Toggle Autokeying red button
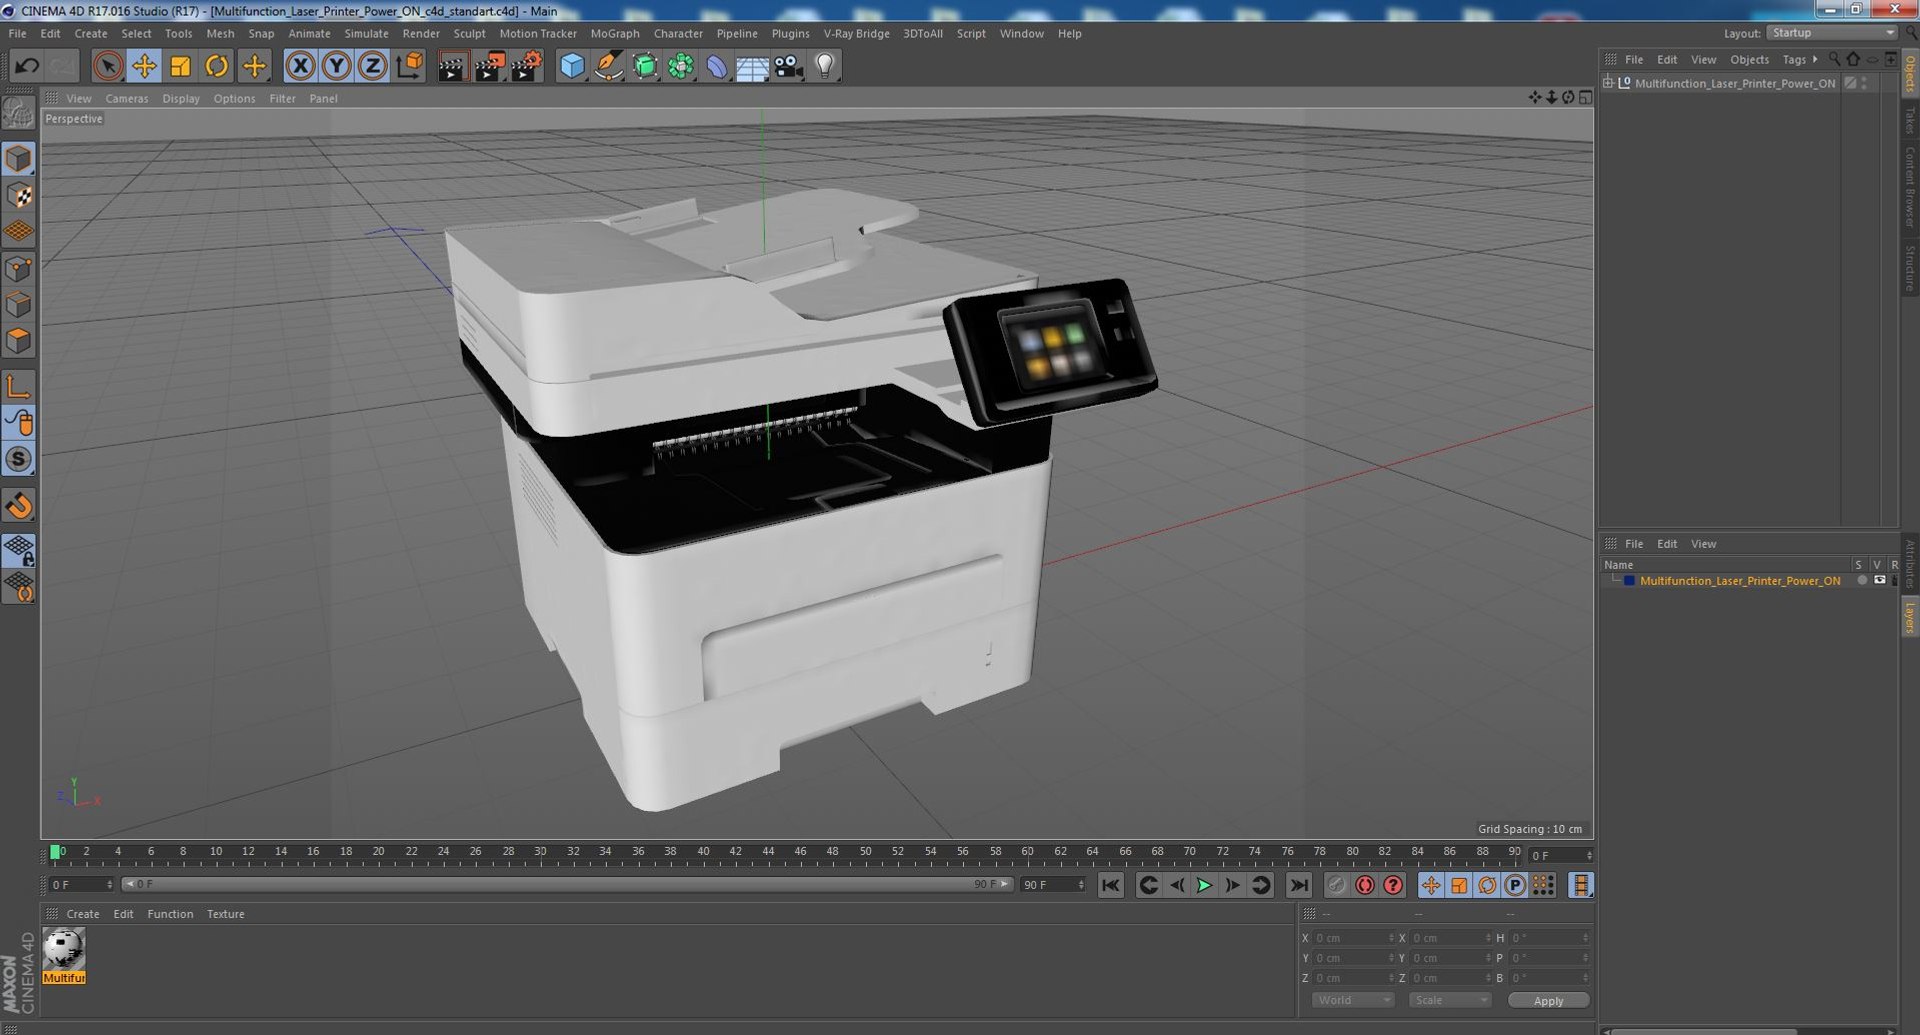This screenshot has height=1035, width=1920. click(x=1364, y=885)
